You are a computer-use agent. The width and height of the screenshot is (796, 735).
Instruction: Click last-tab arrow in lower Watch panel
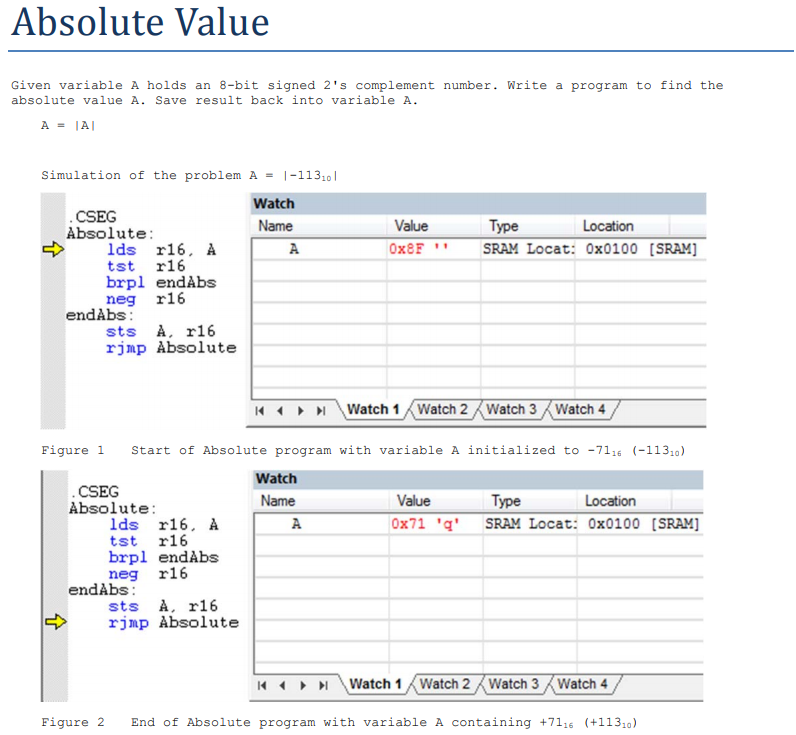323,685
